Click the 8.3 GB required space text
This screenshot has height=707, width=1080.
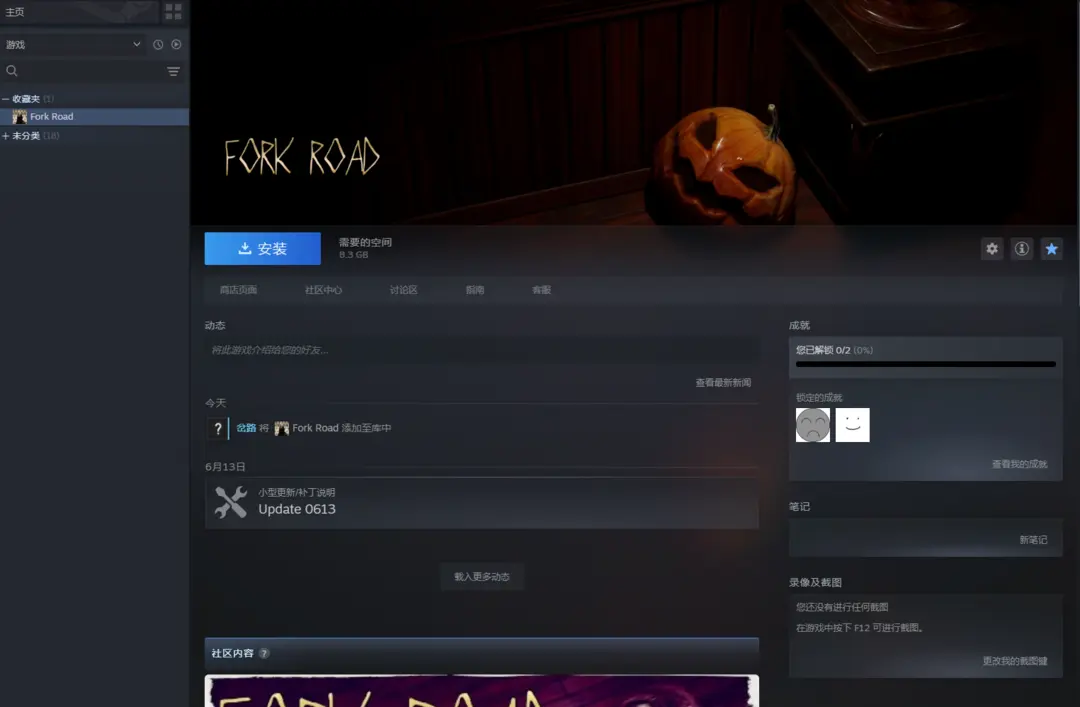353,255
